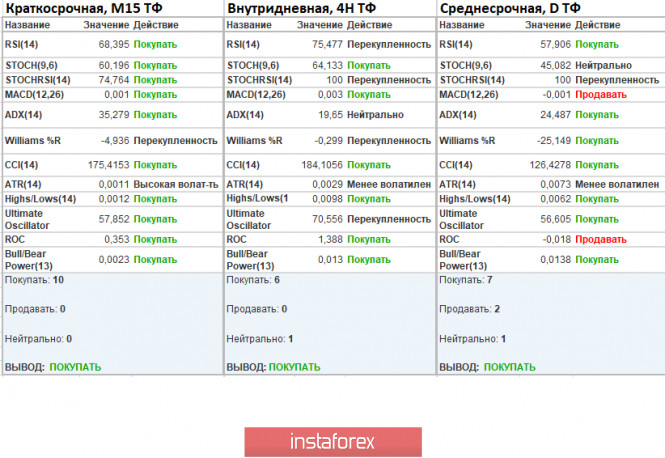
Task: Click ROC value 0,353
Action: tap(117, 239)
